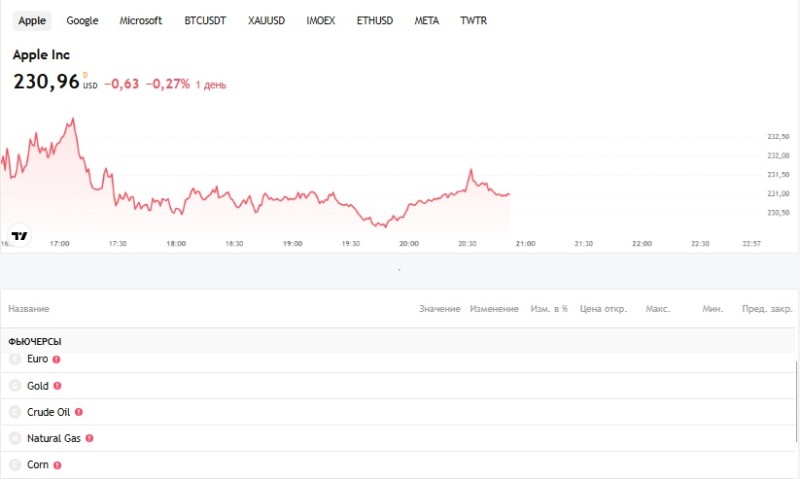Switch to the Google tab

82,21
